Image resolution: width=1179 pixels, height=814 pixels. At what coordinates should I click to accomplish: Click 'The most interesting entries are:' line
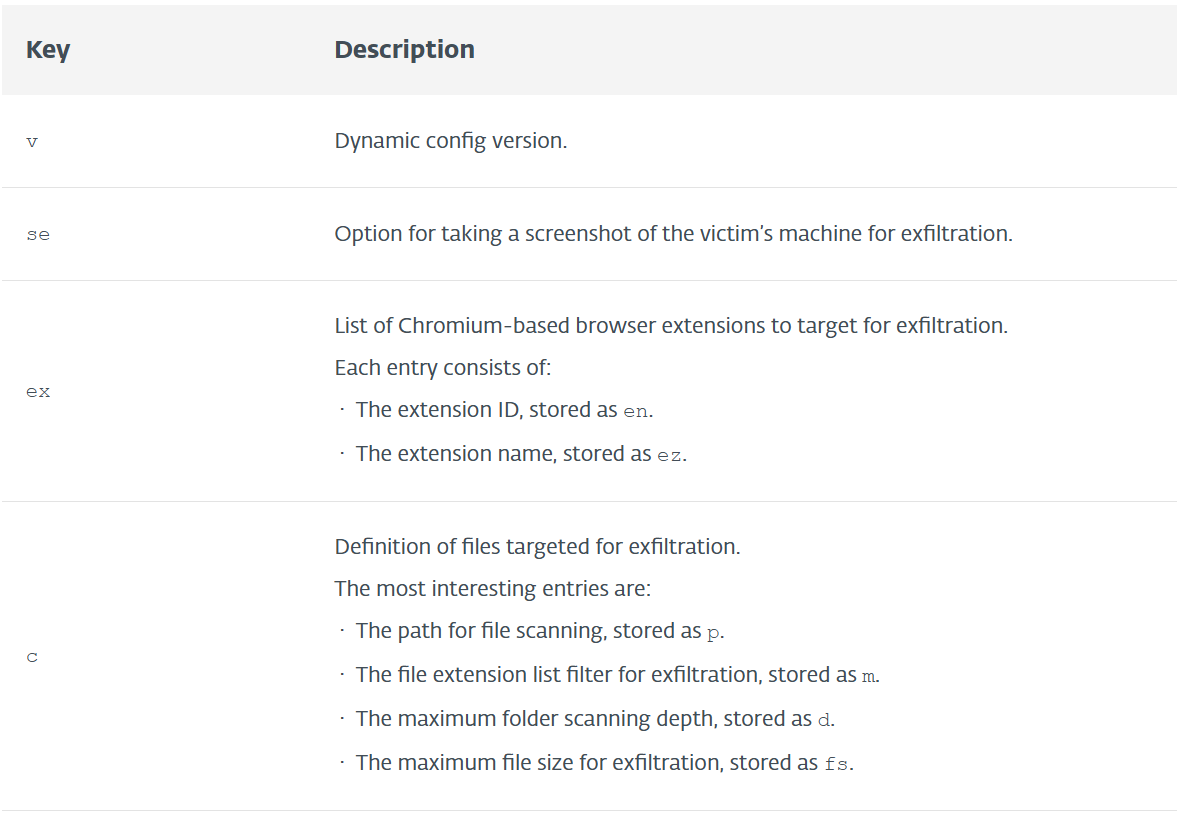click(x=493, y=589)
